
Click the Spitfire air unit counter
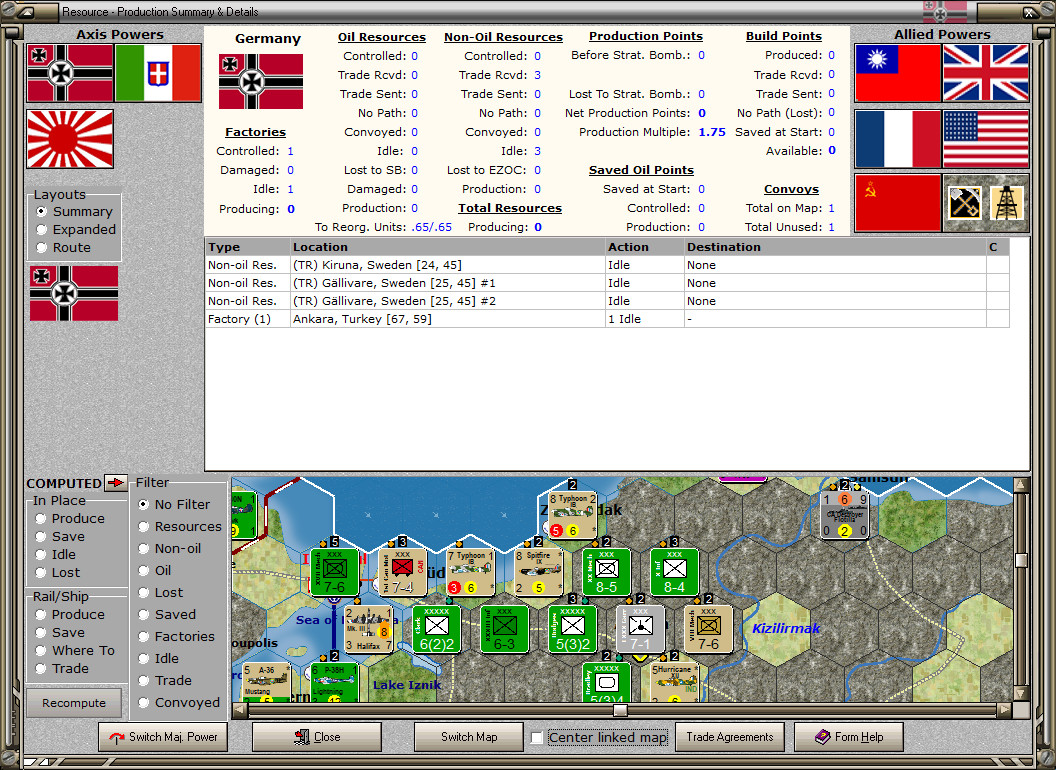[x=538, y=572]
